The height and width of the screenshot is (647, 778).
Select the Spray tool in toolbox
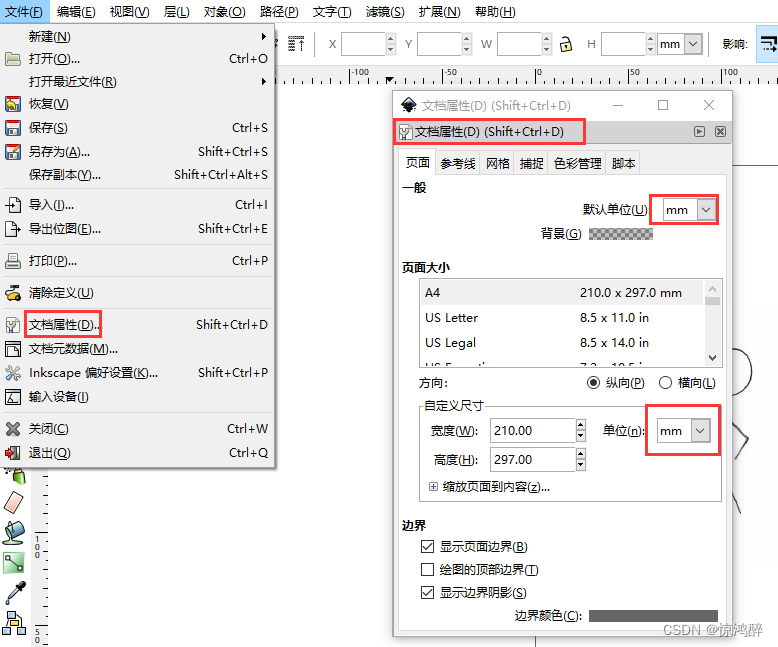[x=16, y=475]
